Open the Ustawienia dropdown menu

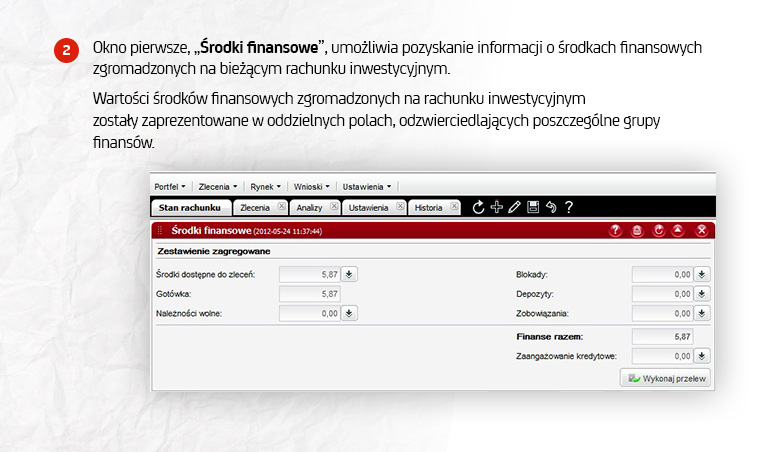(x=366, y=187)
